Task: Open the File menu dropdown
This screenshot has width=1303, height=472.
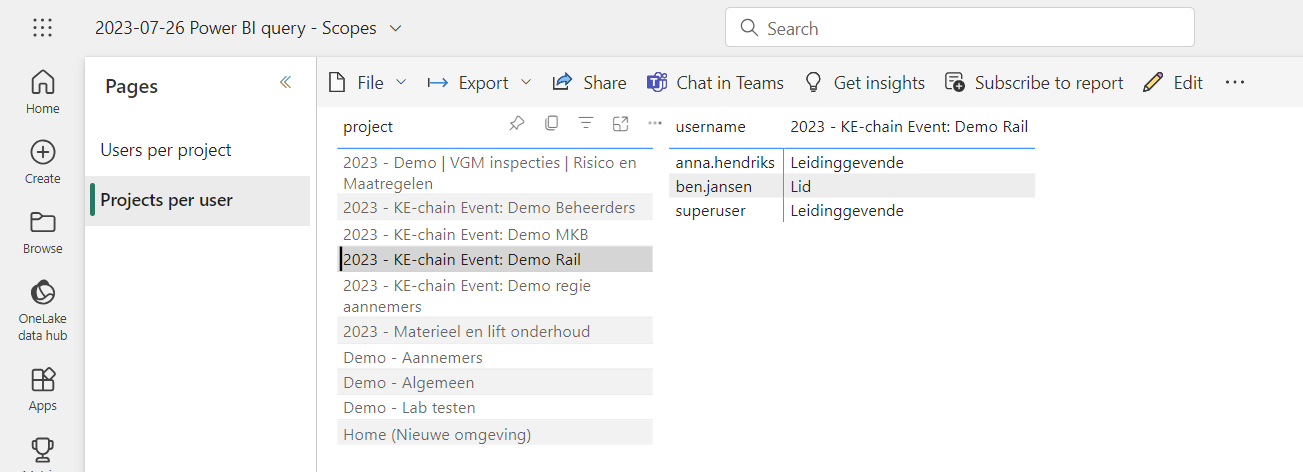Action: [x=368, y=83]
